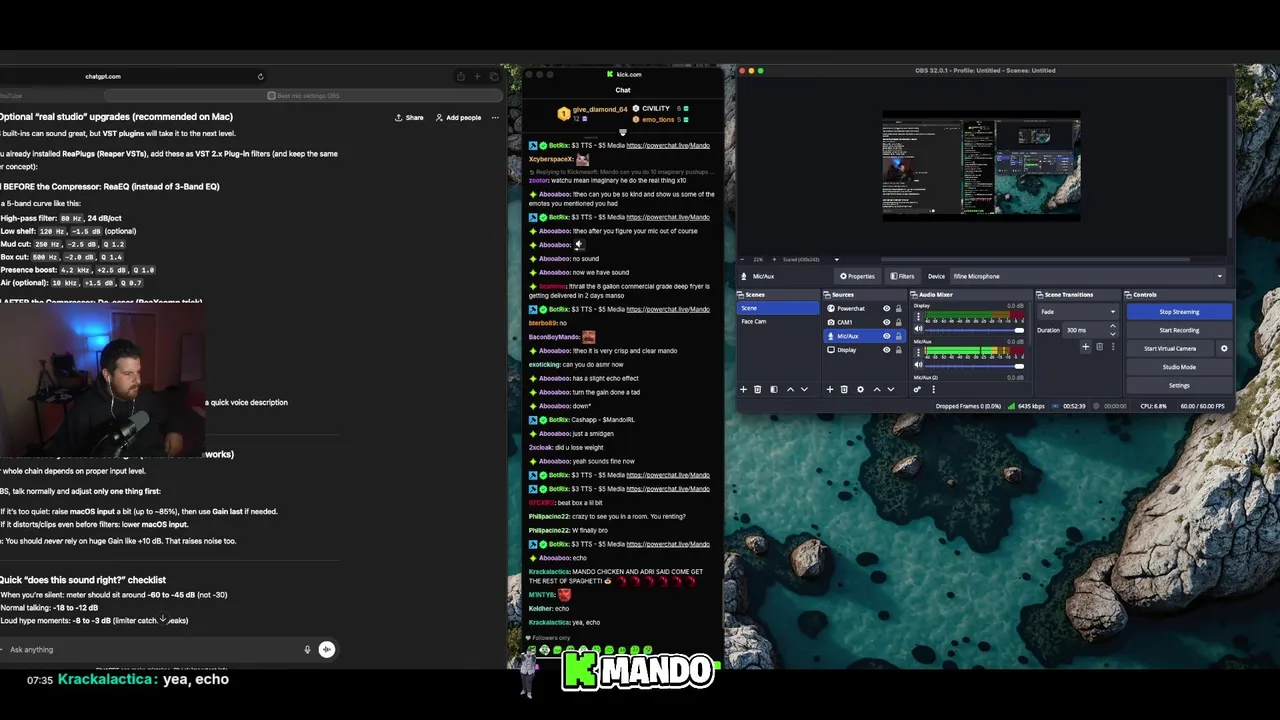Expand the fifine Microphone device dropdown
The image size is (1280, 720).
(1087, 276)
